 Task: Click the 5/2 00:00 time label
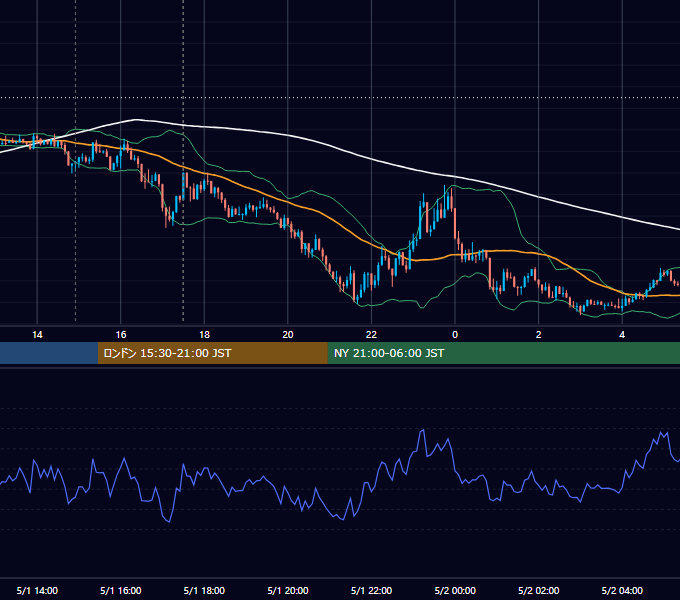(x=455, y=590)
